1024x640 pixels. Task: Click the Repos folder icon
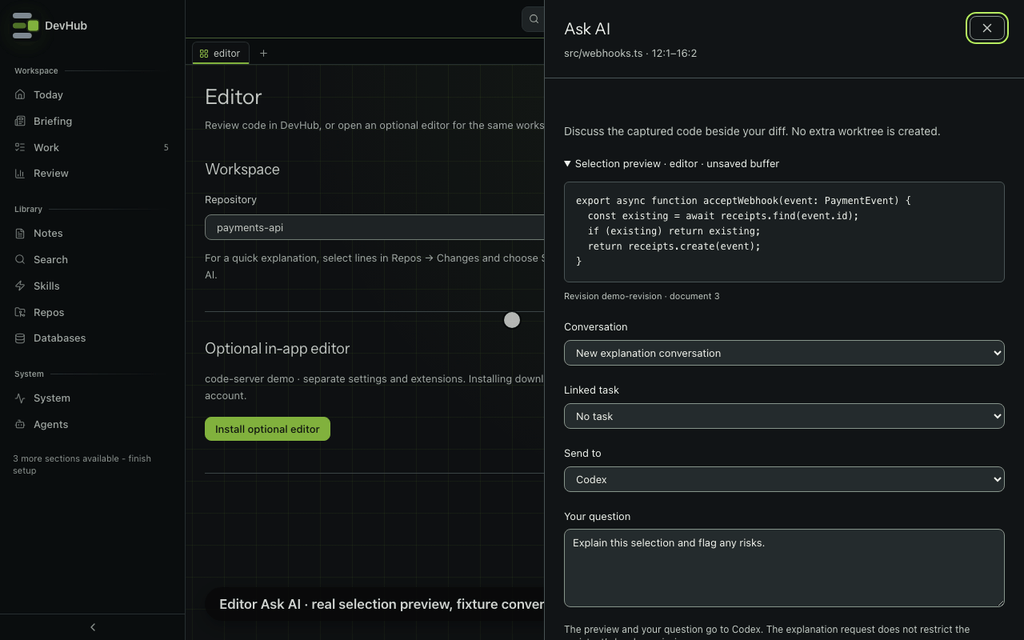(20, 312)
